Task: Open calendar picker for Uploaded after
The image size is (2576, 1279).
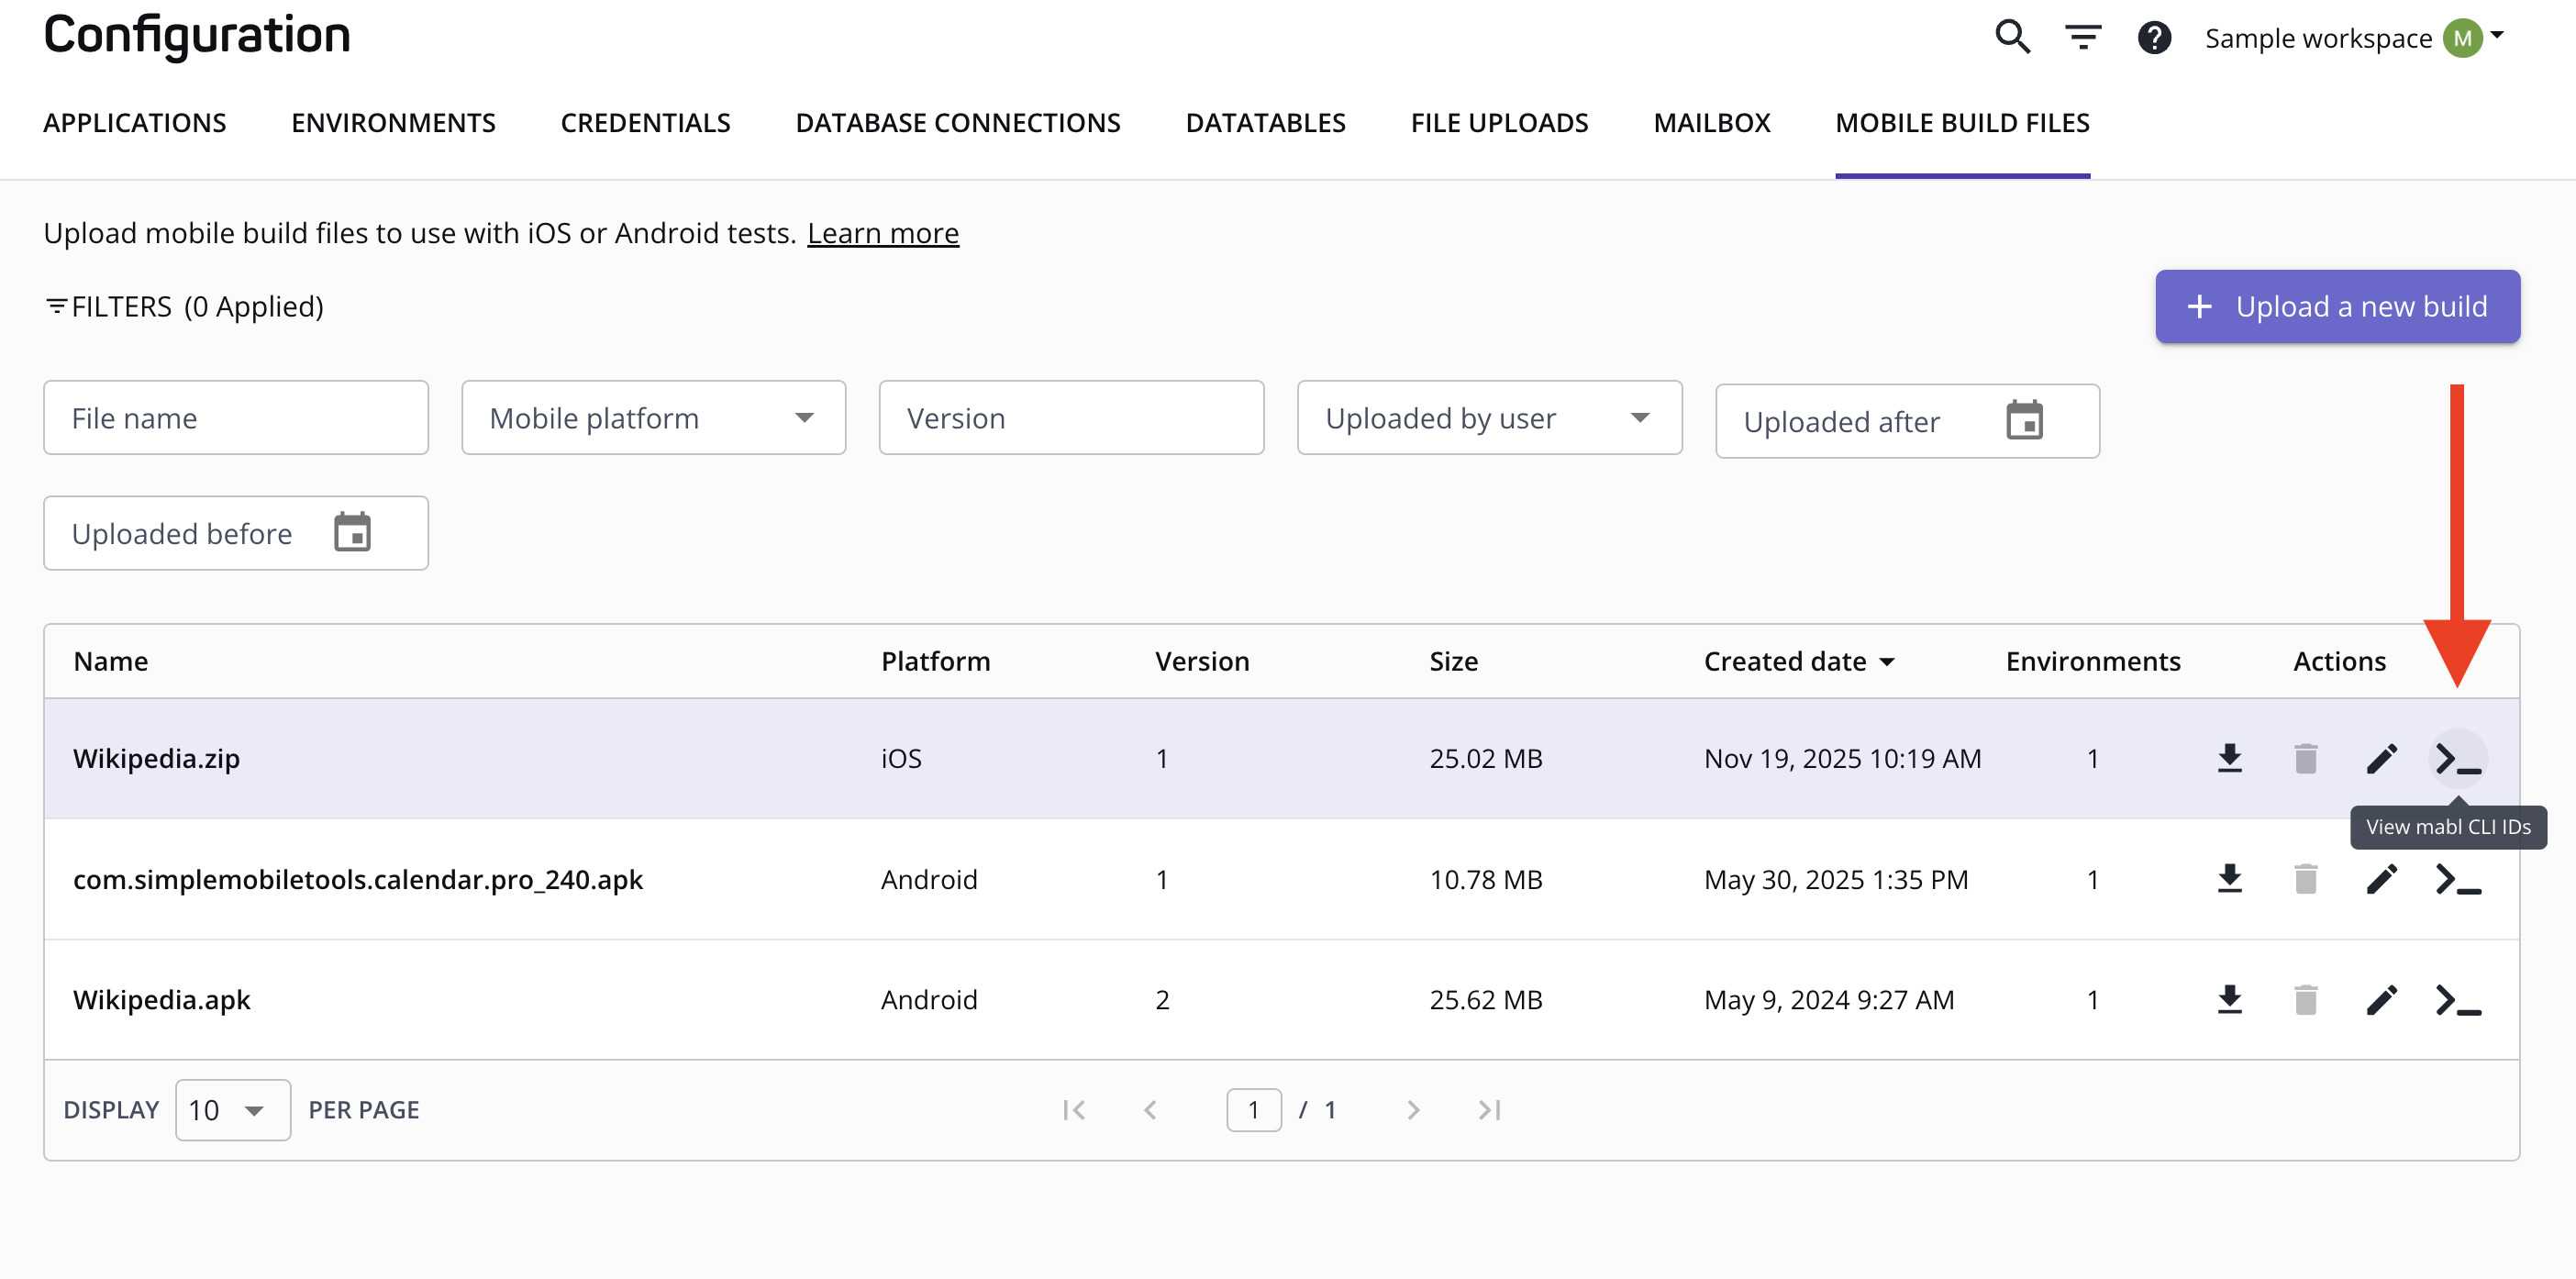Action: (x=2024, y=420)
